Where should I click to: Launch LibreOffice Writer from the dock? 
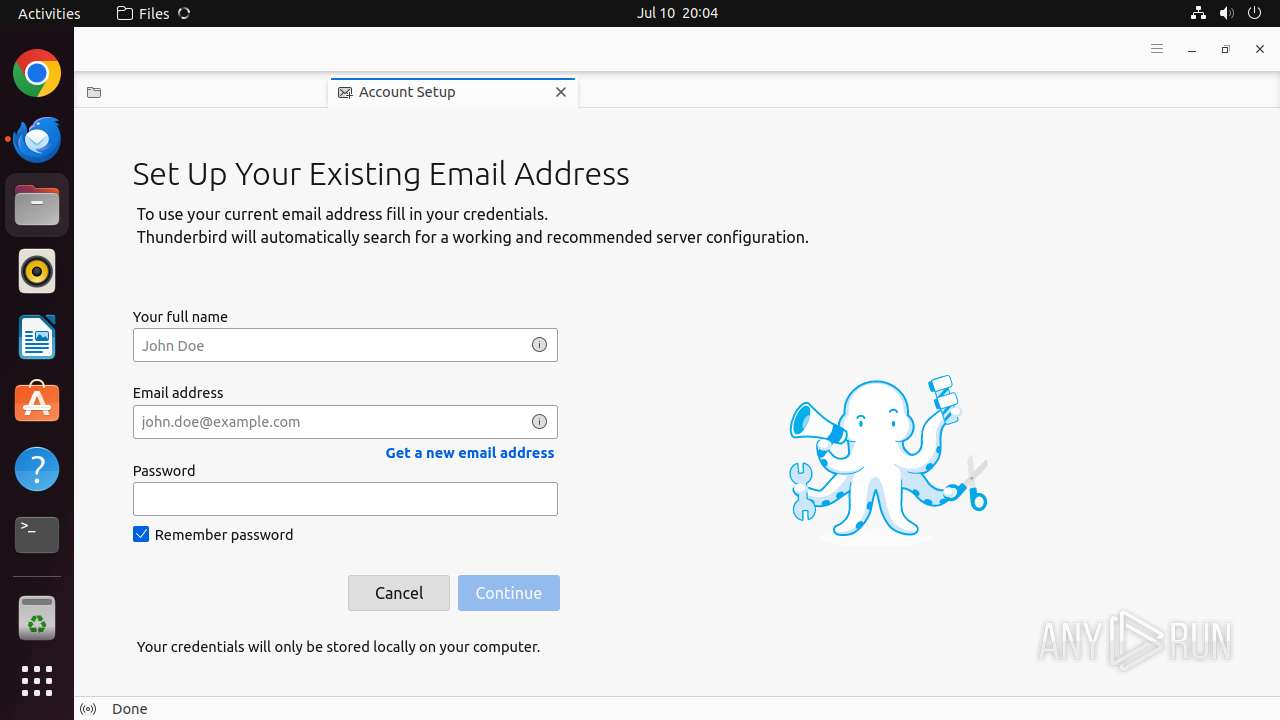click(37, 337)
